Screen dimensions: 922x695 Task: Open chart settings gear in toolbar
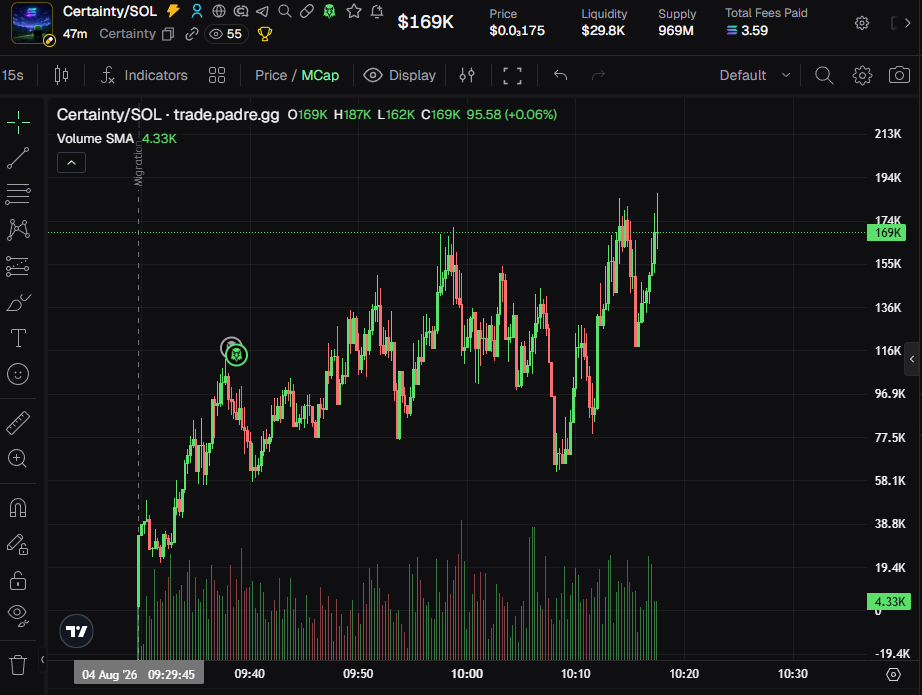(862, 75)
